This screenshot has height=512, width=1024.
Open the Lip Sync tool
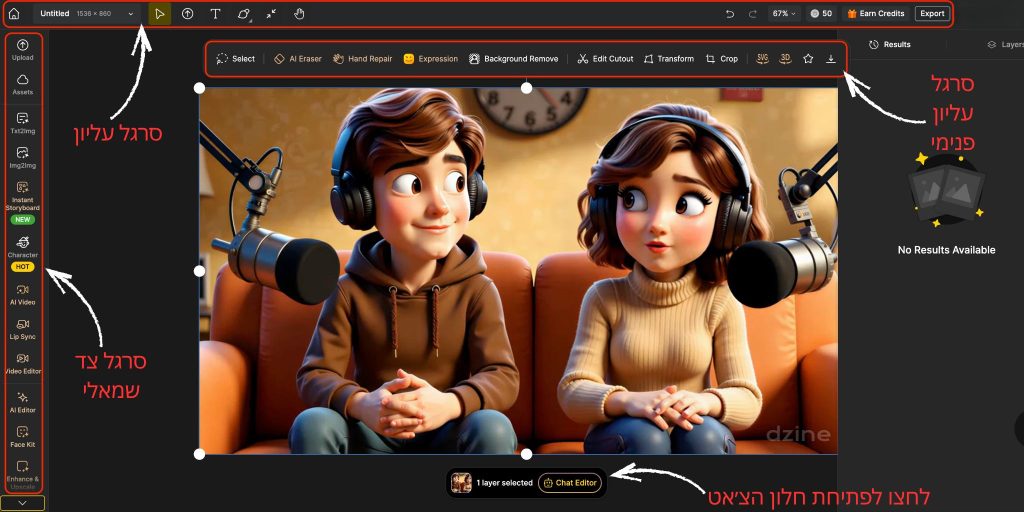pos(23,329)
